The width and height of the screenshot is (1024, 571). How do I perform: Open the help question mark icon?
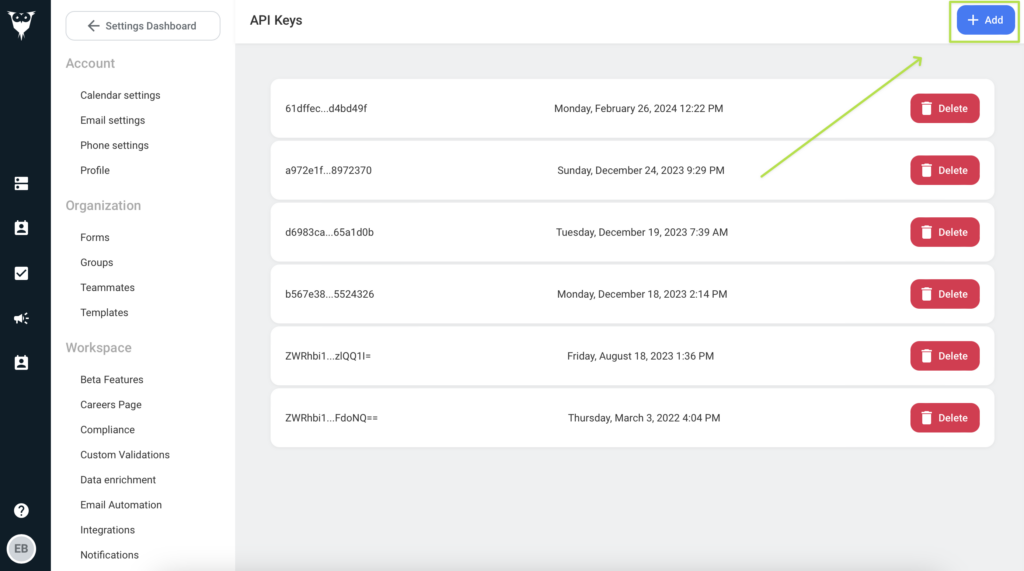(22, 510)
